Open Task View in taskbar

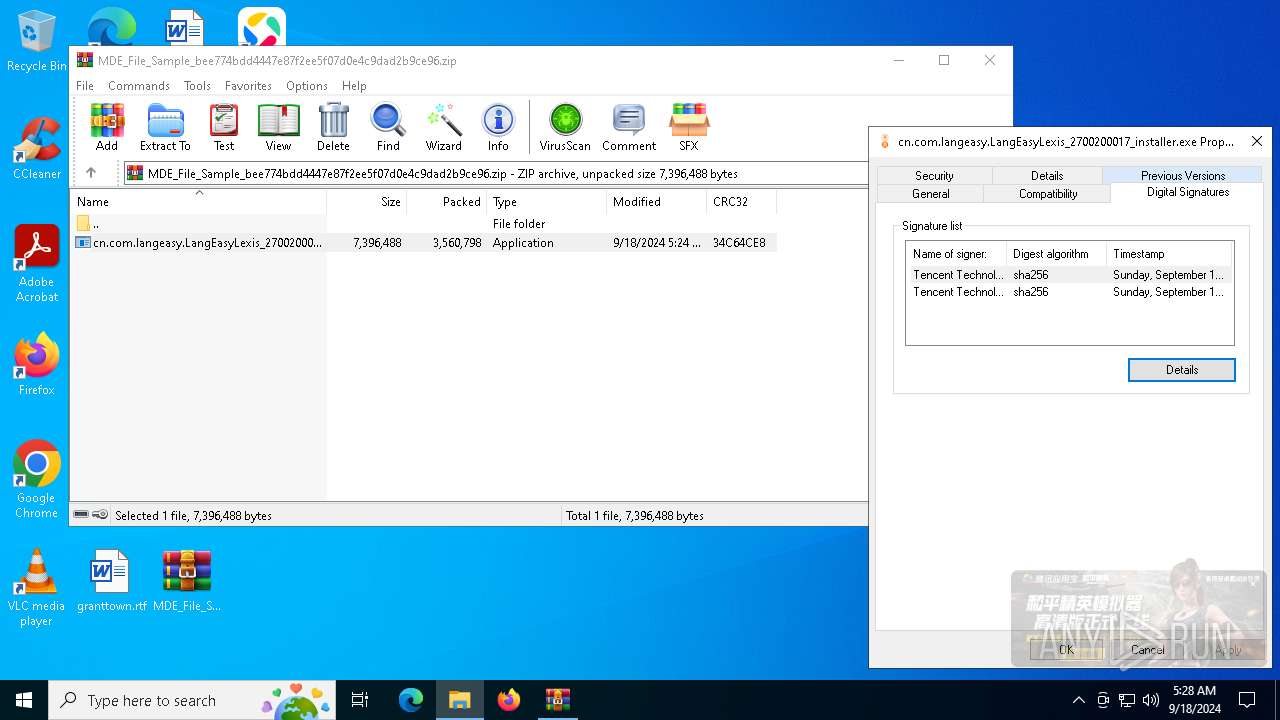click(x=360, y=700)
